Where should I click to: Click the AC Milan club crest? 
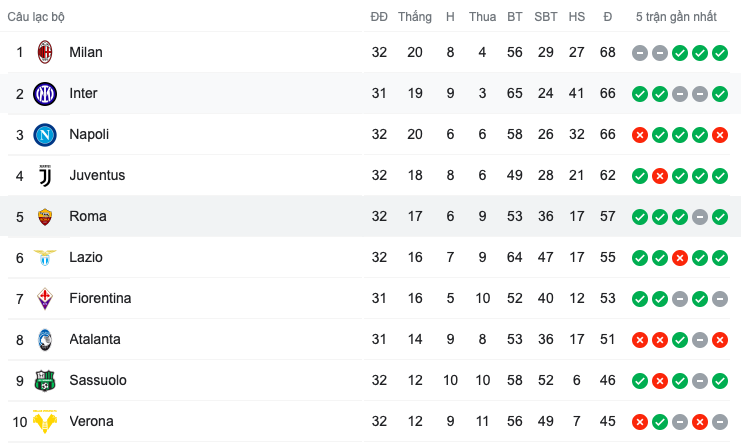pyautogui.click(x=45, y=52)
